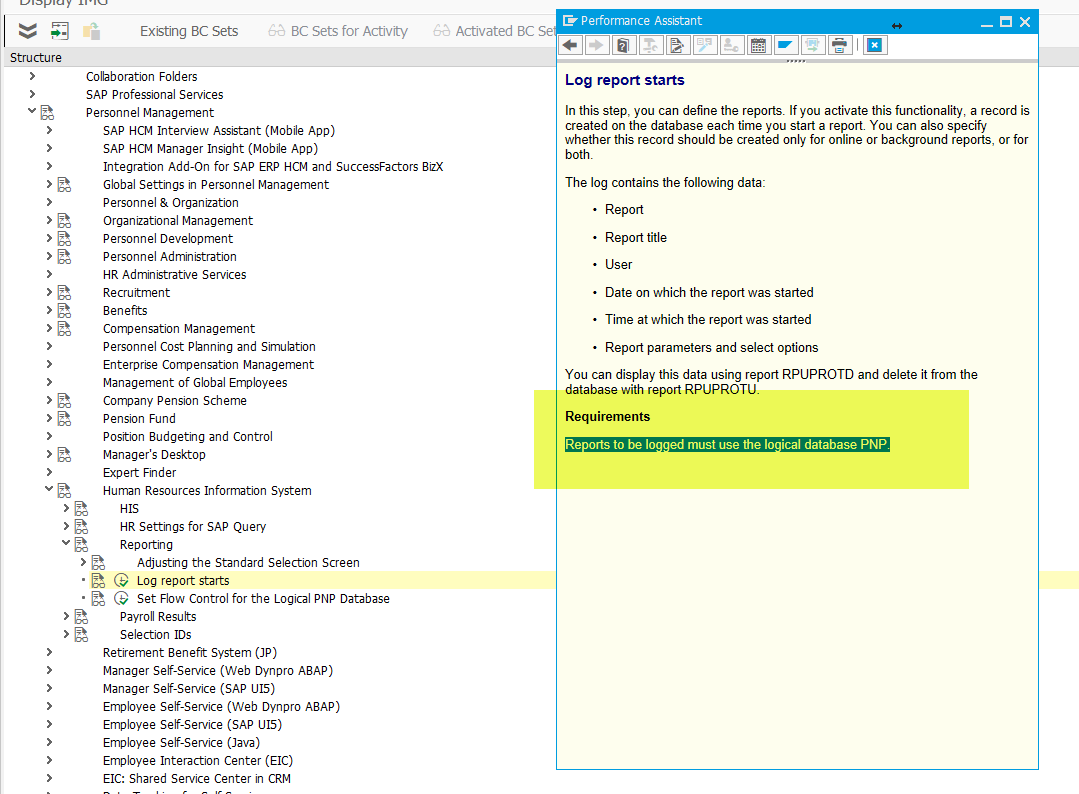Select the Personnel Cost Planning and Simulation row
This screenshot has width=1079, height=794.
click(209, 347)
